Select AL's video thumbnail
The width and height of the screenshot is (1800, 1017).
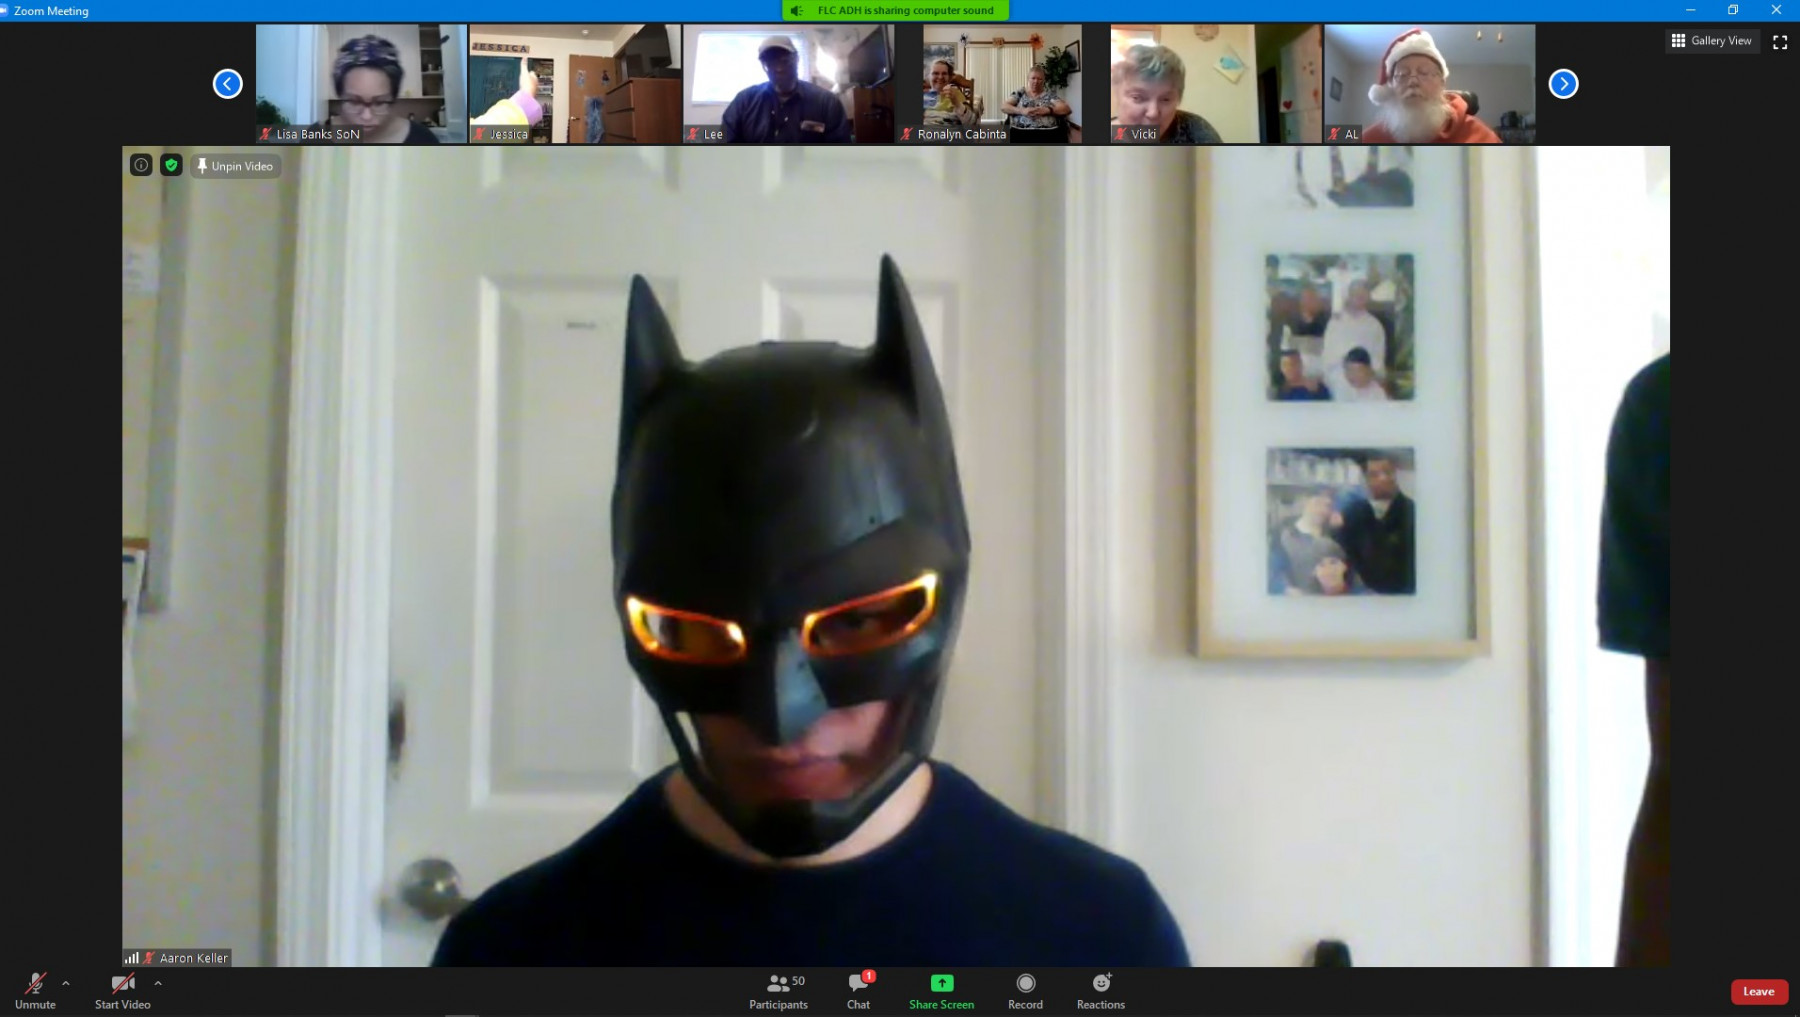point(1430,84)
